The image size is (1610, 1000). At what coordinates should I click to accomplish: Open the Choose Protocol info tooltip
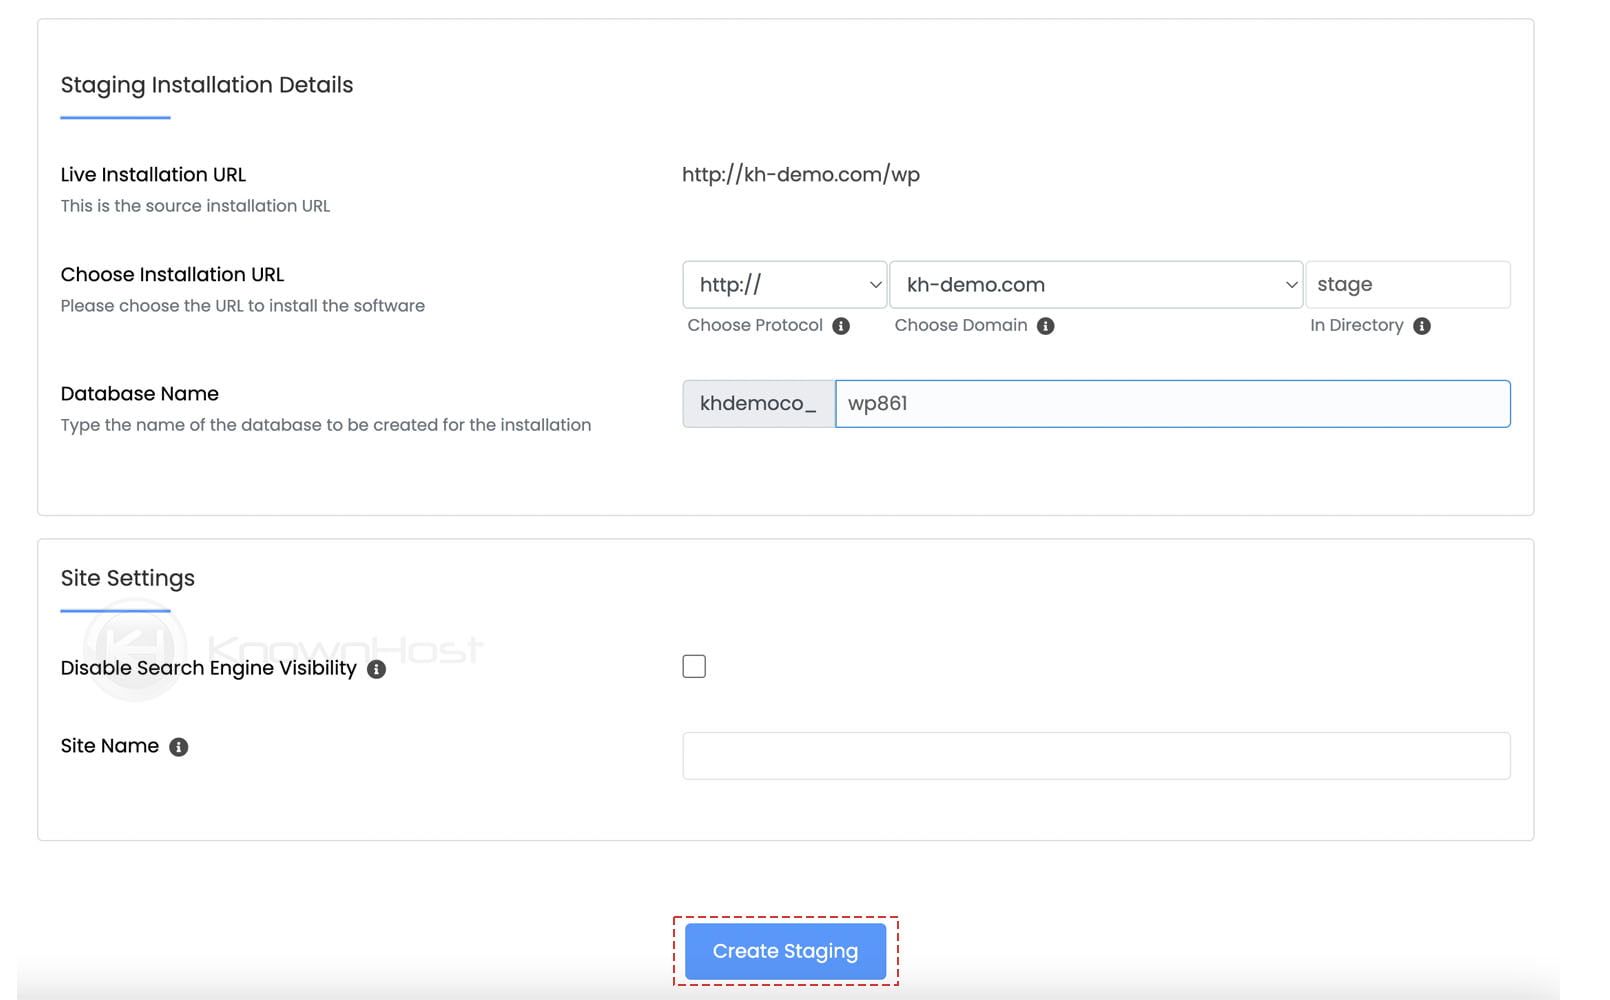pyautogui.click(x=841, y=325)
